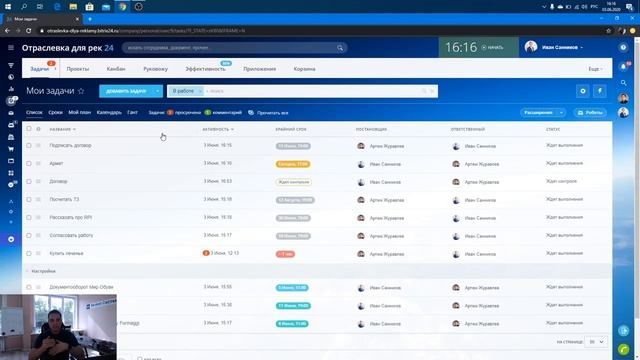Switch to the "Руковожу" tab
Viewport: 640px width, 360px height.
156,69
